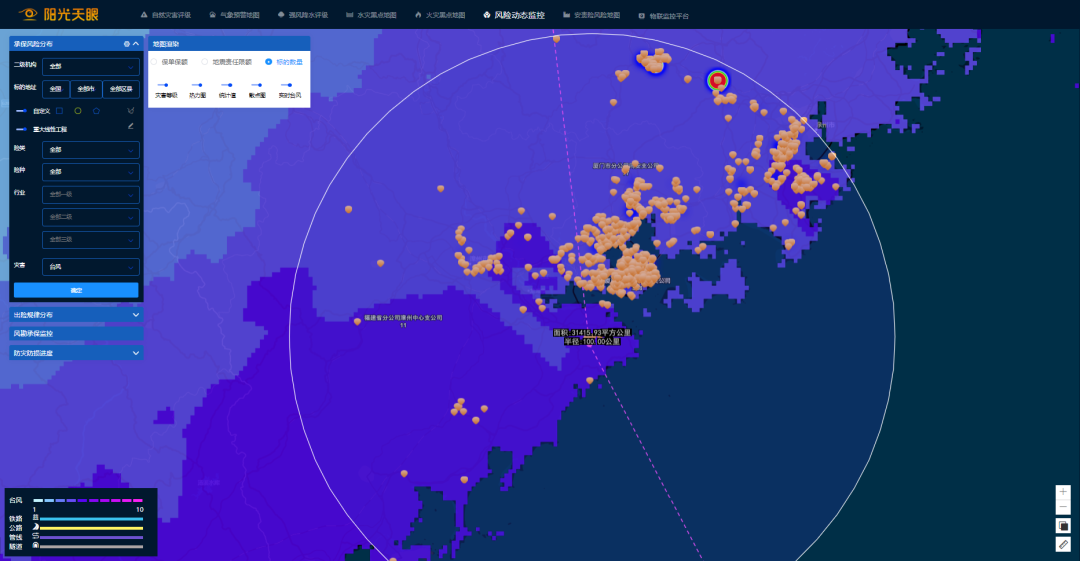Zoom out the map with minus button

coord(1063,507)
